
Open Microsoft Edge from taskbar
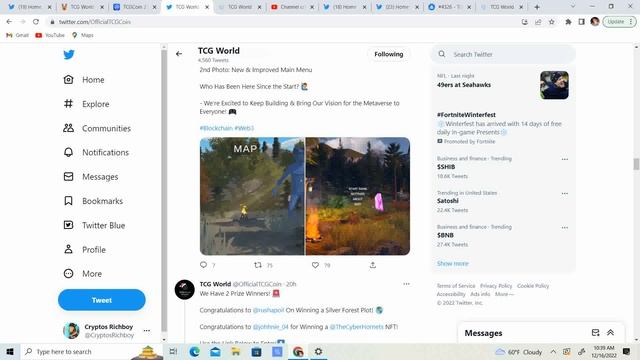point(194,351)
